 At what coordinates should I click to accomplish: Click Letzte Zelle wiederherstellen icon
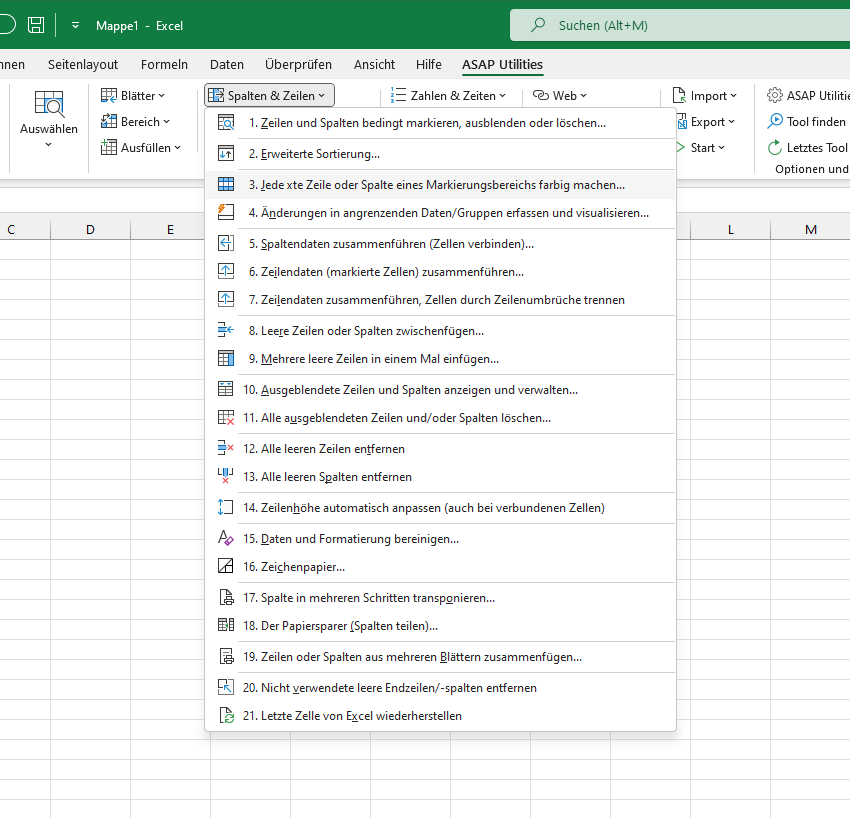226,716
